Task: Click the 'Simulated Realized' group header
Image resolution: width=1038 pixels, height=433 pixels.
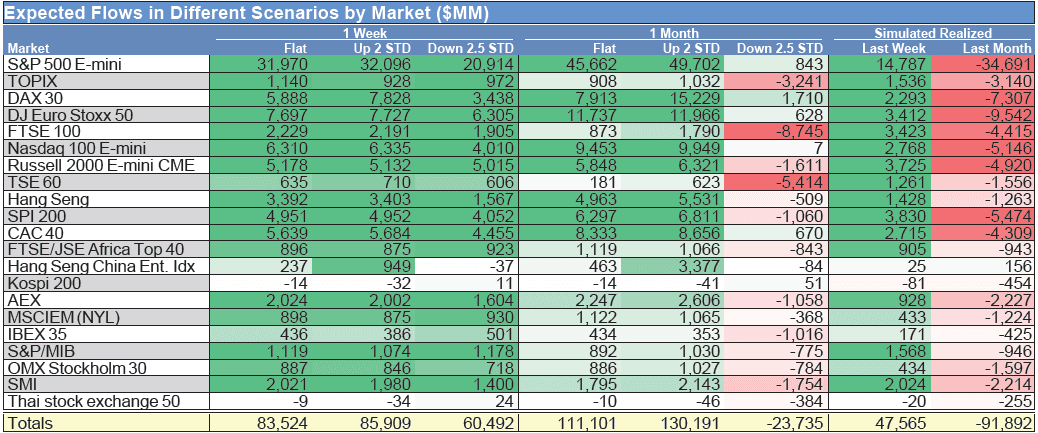Action: pos(933,32)
